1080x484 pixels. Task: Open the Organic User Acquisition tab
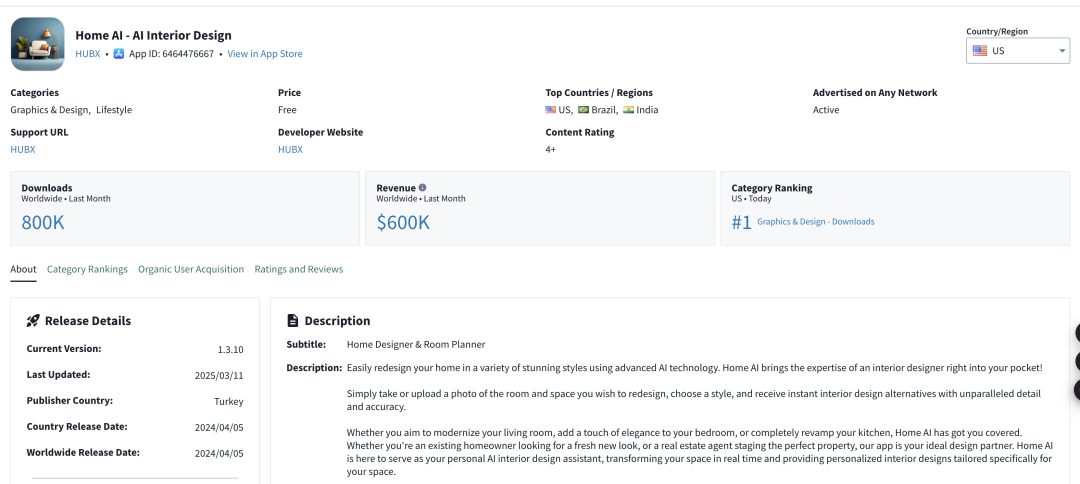pos(191,269)
